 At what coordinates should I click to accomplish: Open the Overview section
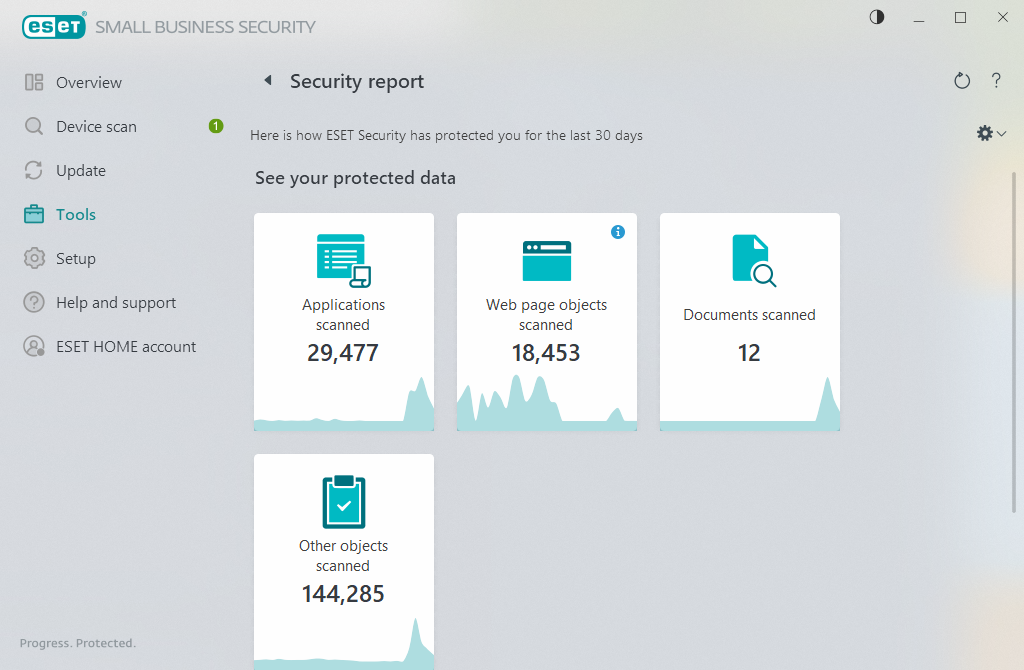(x=89, y=82)
